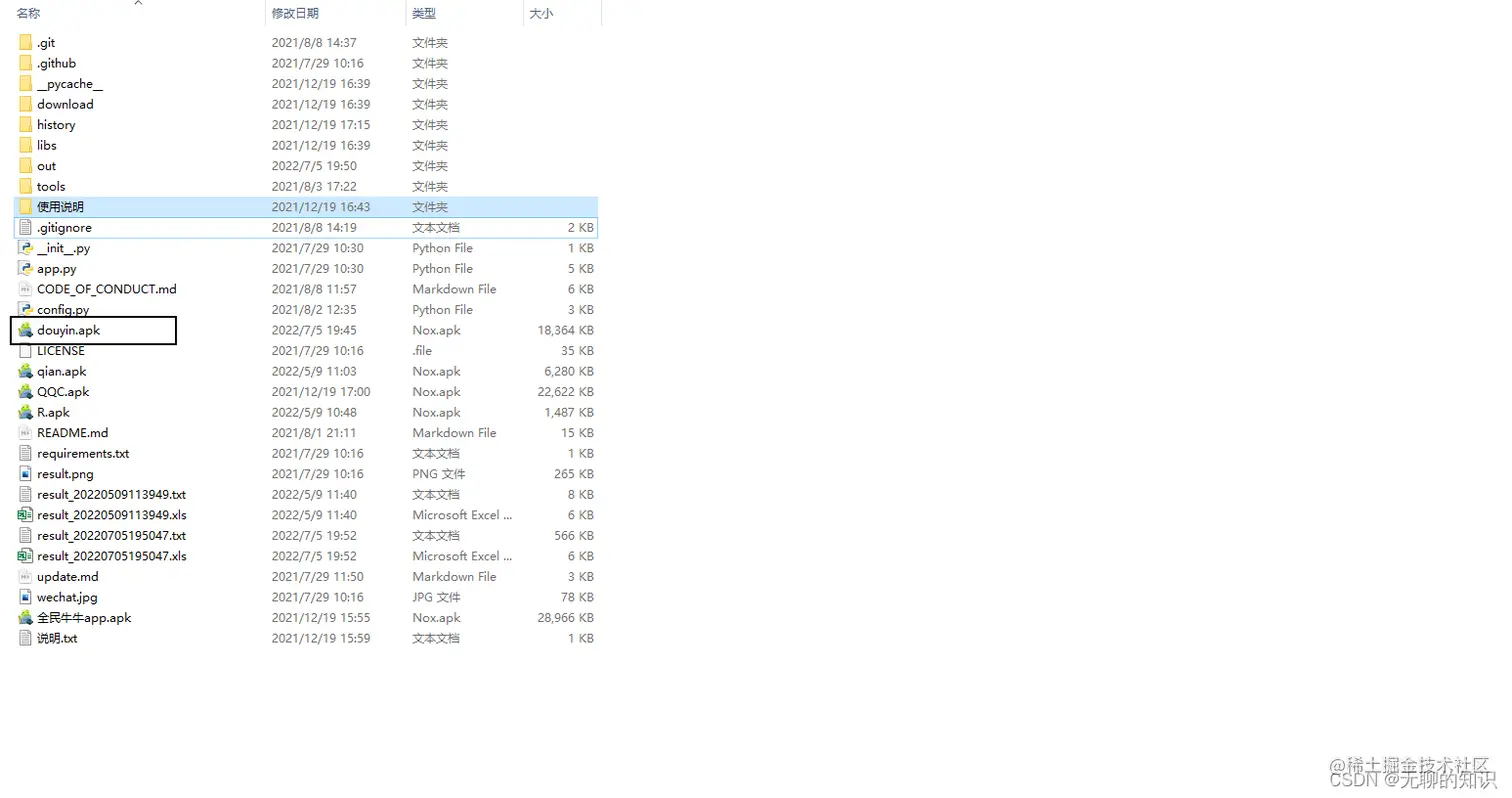This screenshot has height=798, width=1512.
Task: Click the 全民牛牛app.apk Nox icon
Action: click(26, 617)
